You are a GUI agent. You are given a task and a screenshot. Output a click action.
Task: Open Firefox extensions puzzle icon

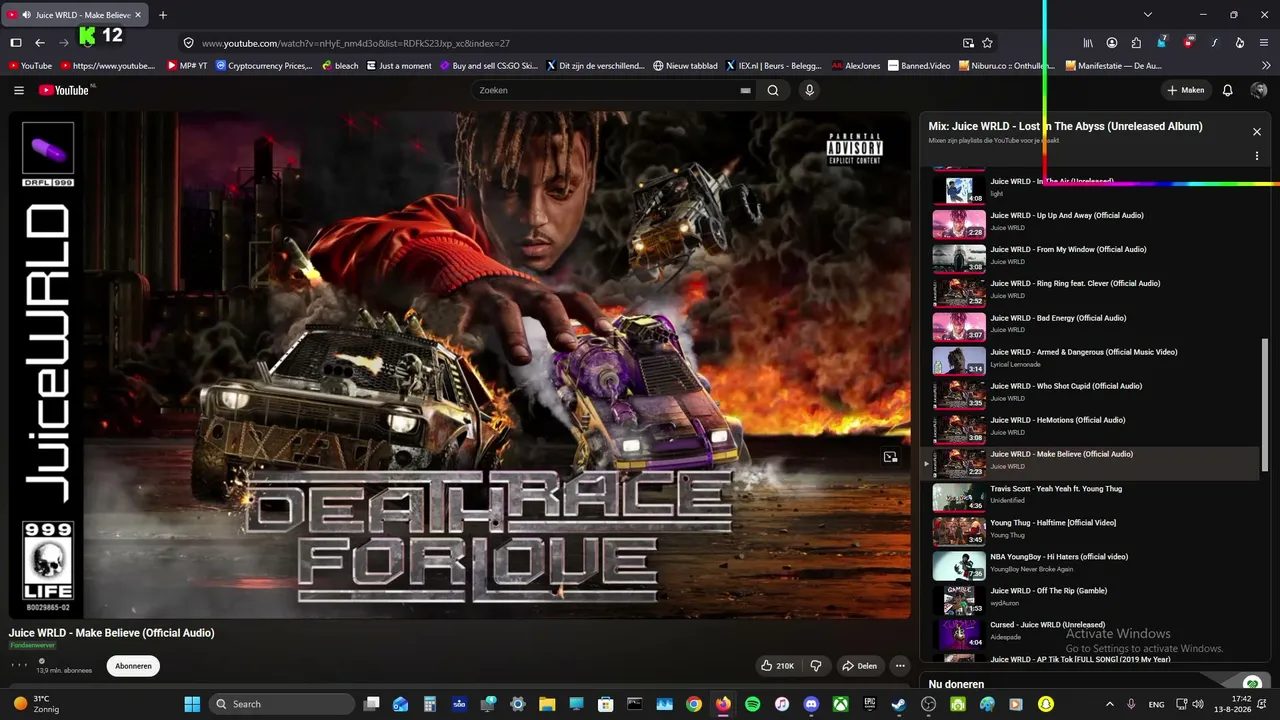tap(1136, 43)
